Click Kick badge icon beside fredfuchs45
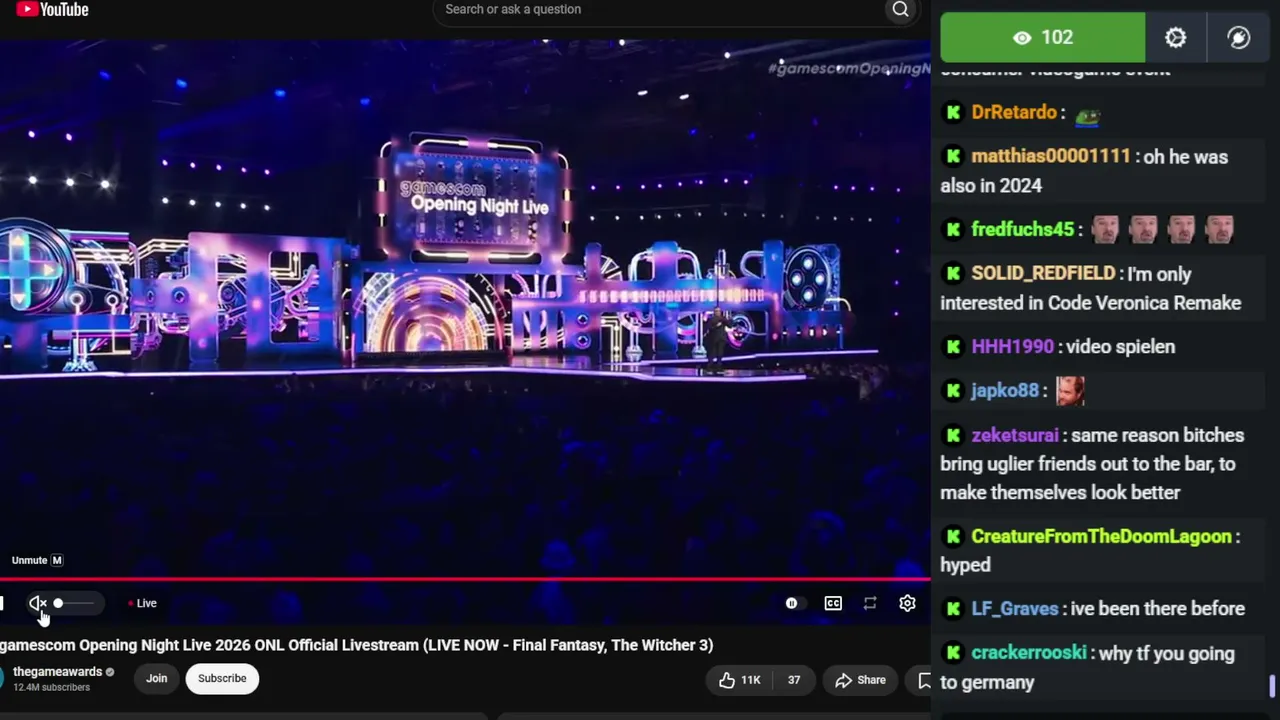This screenshot has width=1280, height=720. (x=953, y=229)
